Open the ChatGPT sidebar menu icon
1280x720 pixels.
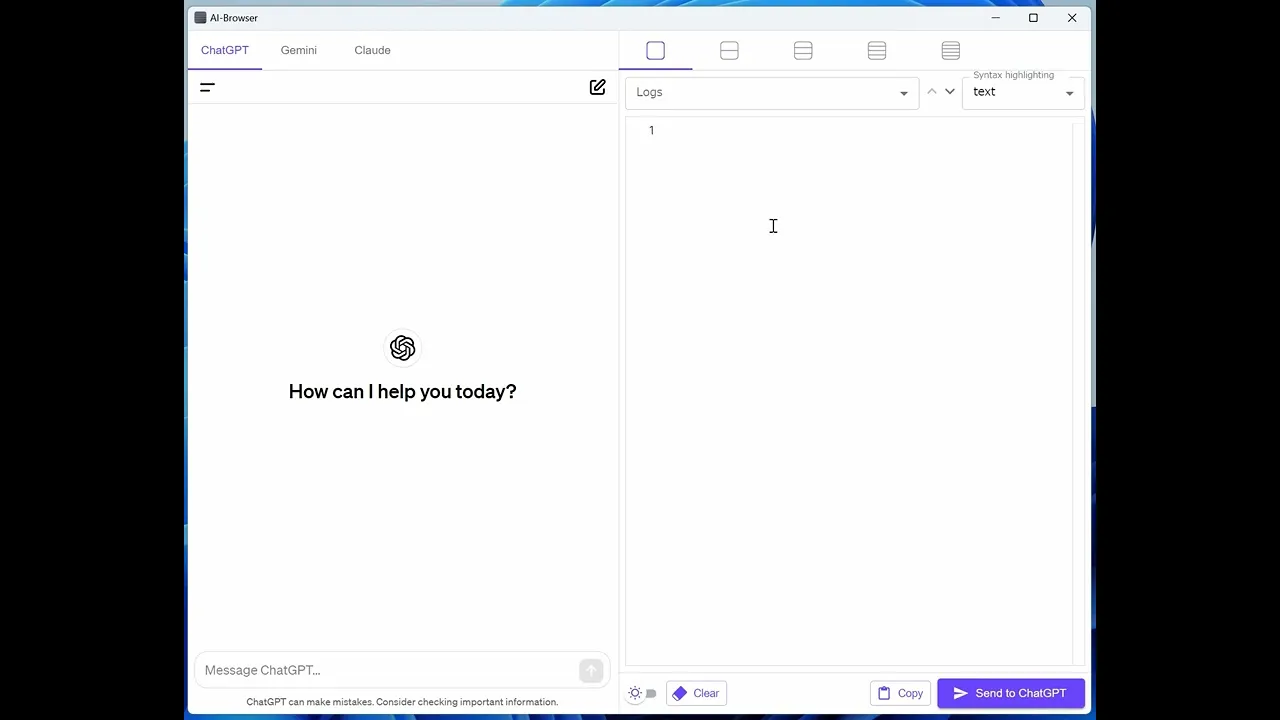click(207, 88)
